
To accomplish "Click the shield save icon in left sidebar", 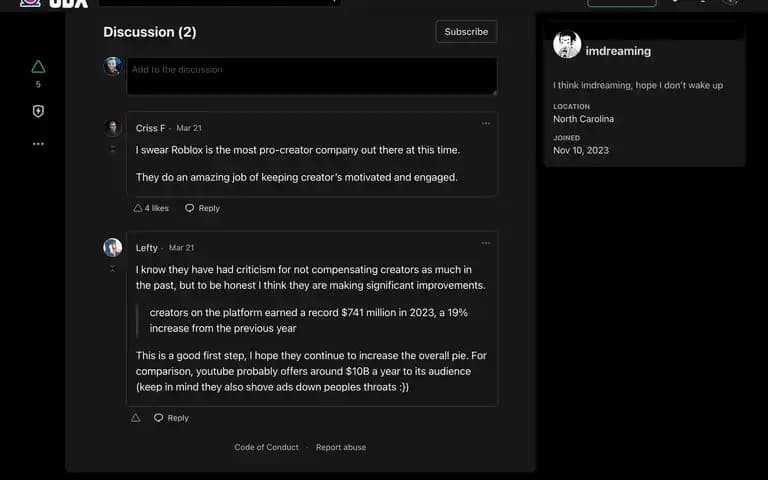I will (x=38, y=111).
